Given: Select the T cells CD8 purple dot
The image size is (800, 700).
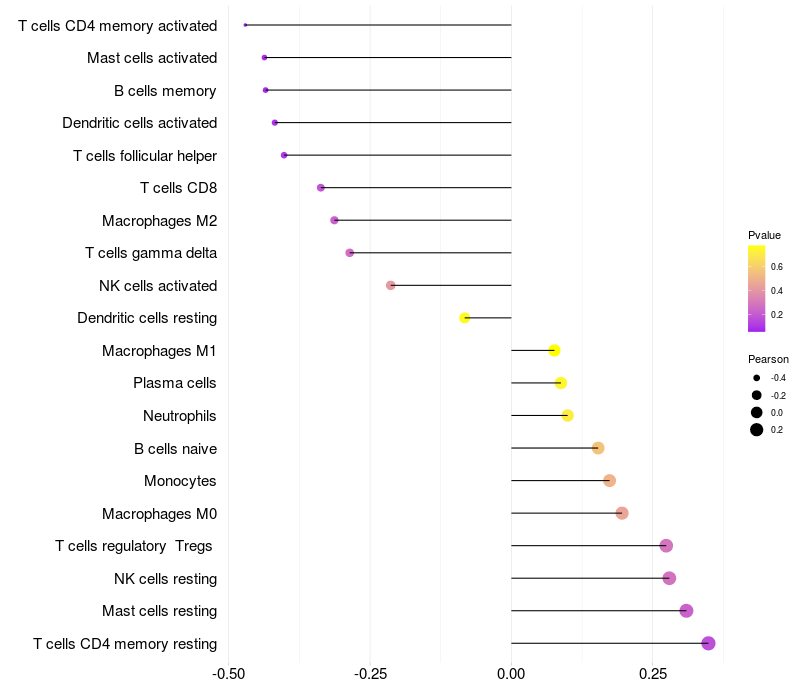Looking at the screenshot, I should pyautogui.click(x=321, y=188).
